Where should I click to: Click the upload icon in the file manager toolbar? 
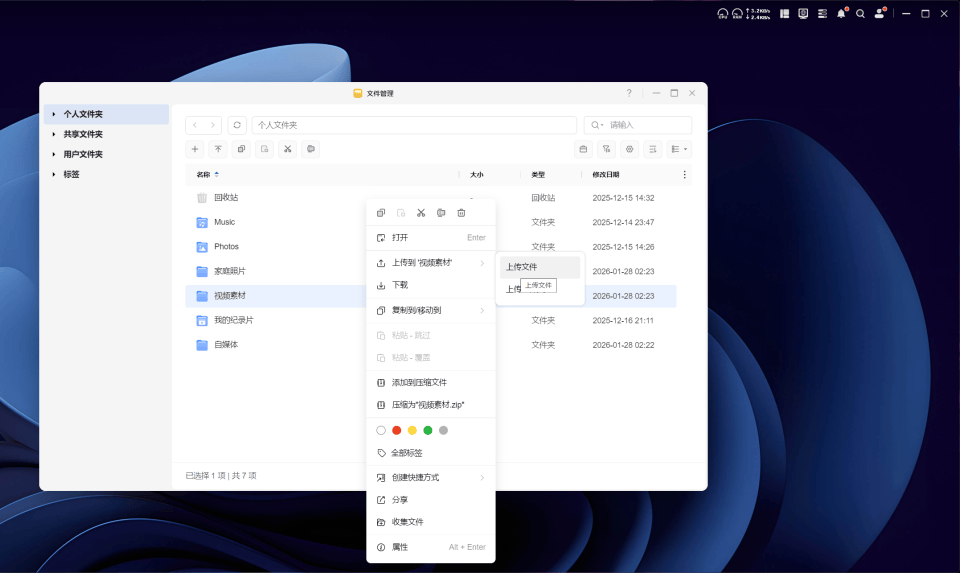pyautogui.click(x=218, y=149)
